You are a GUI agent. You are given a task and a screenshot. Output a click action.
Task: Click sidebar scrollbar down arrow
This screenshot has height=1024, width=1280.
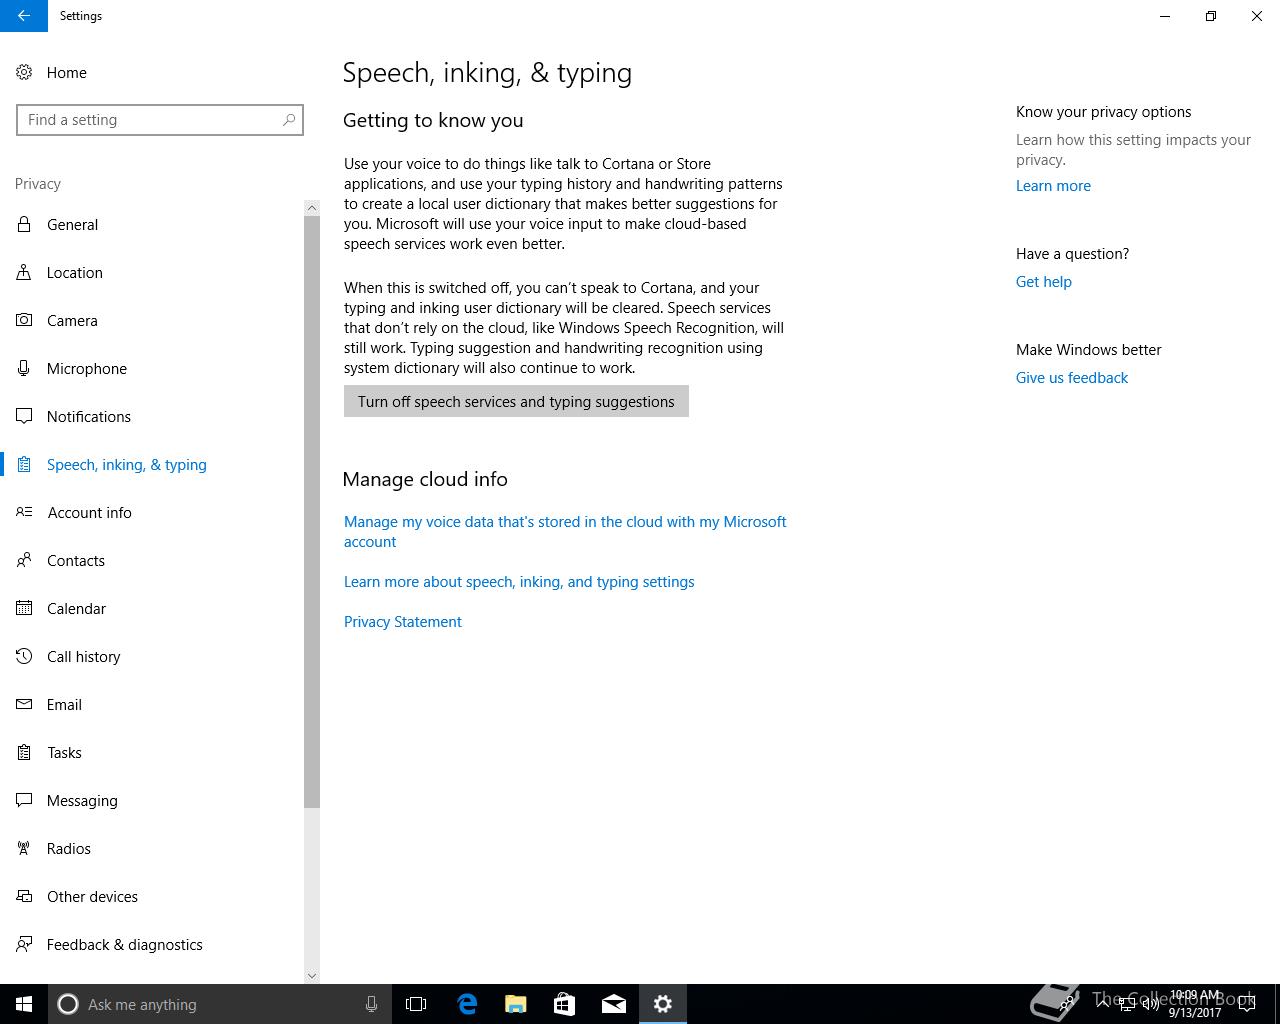pos(312,975)
